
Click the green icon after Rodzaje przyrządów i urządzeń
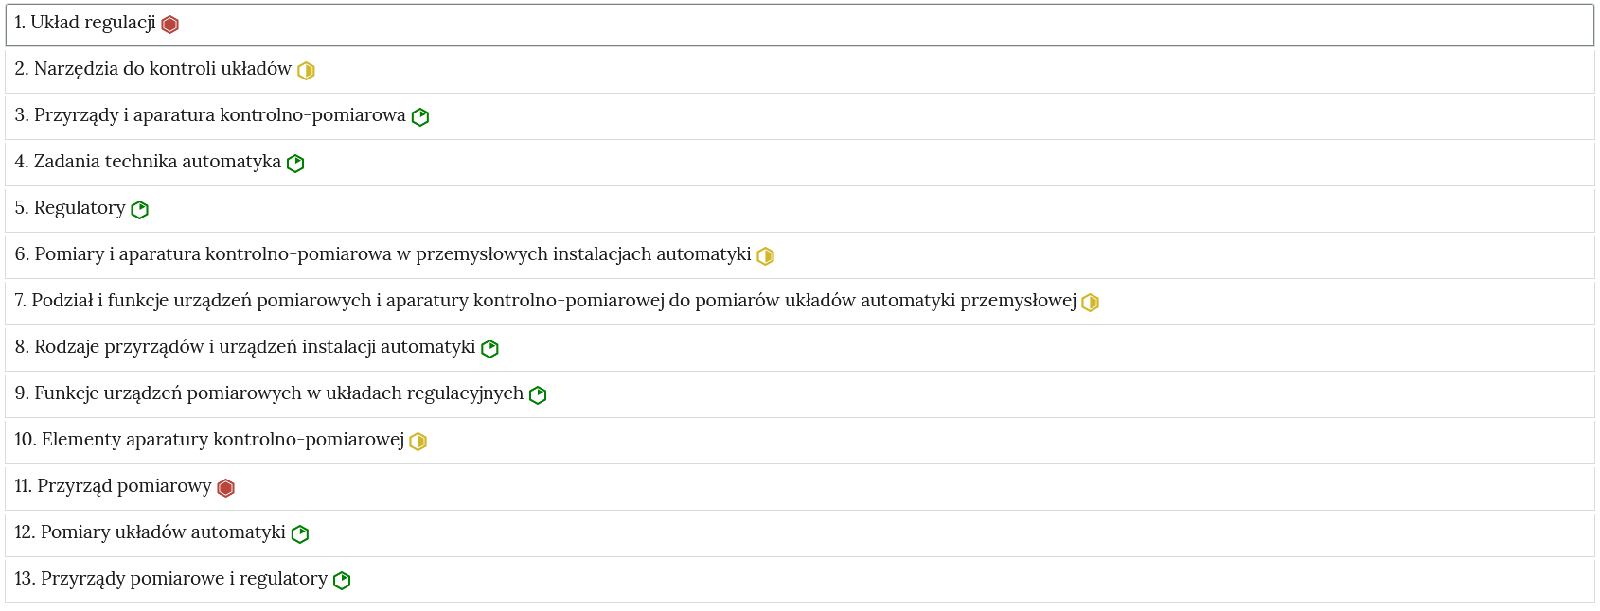coord(490,349)
